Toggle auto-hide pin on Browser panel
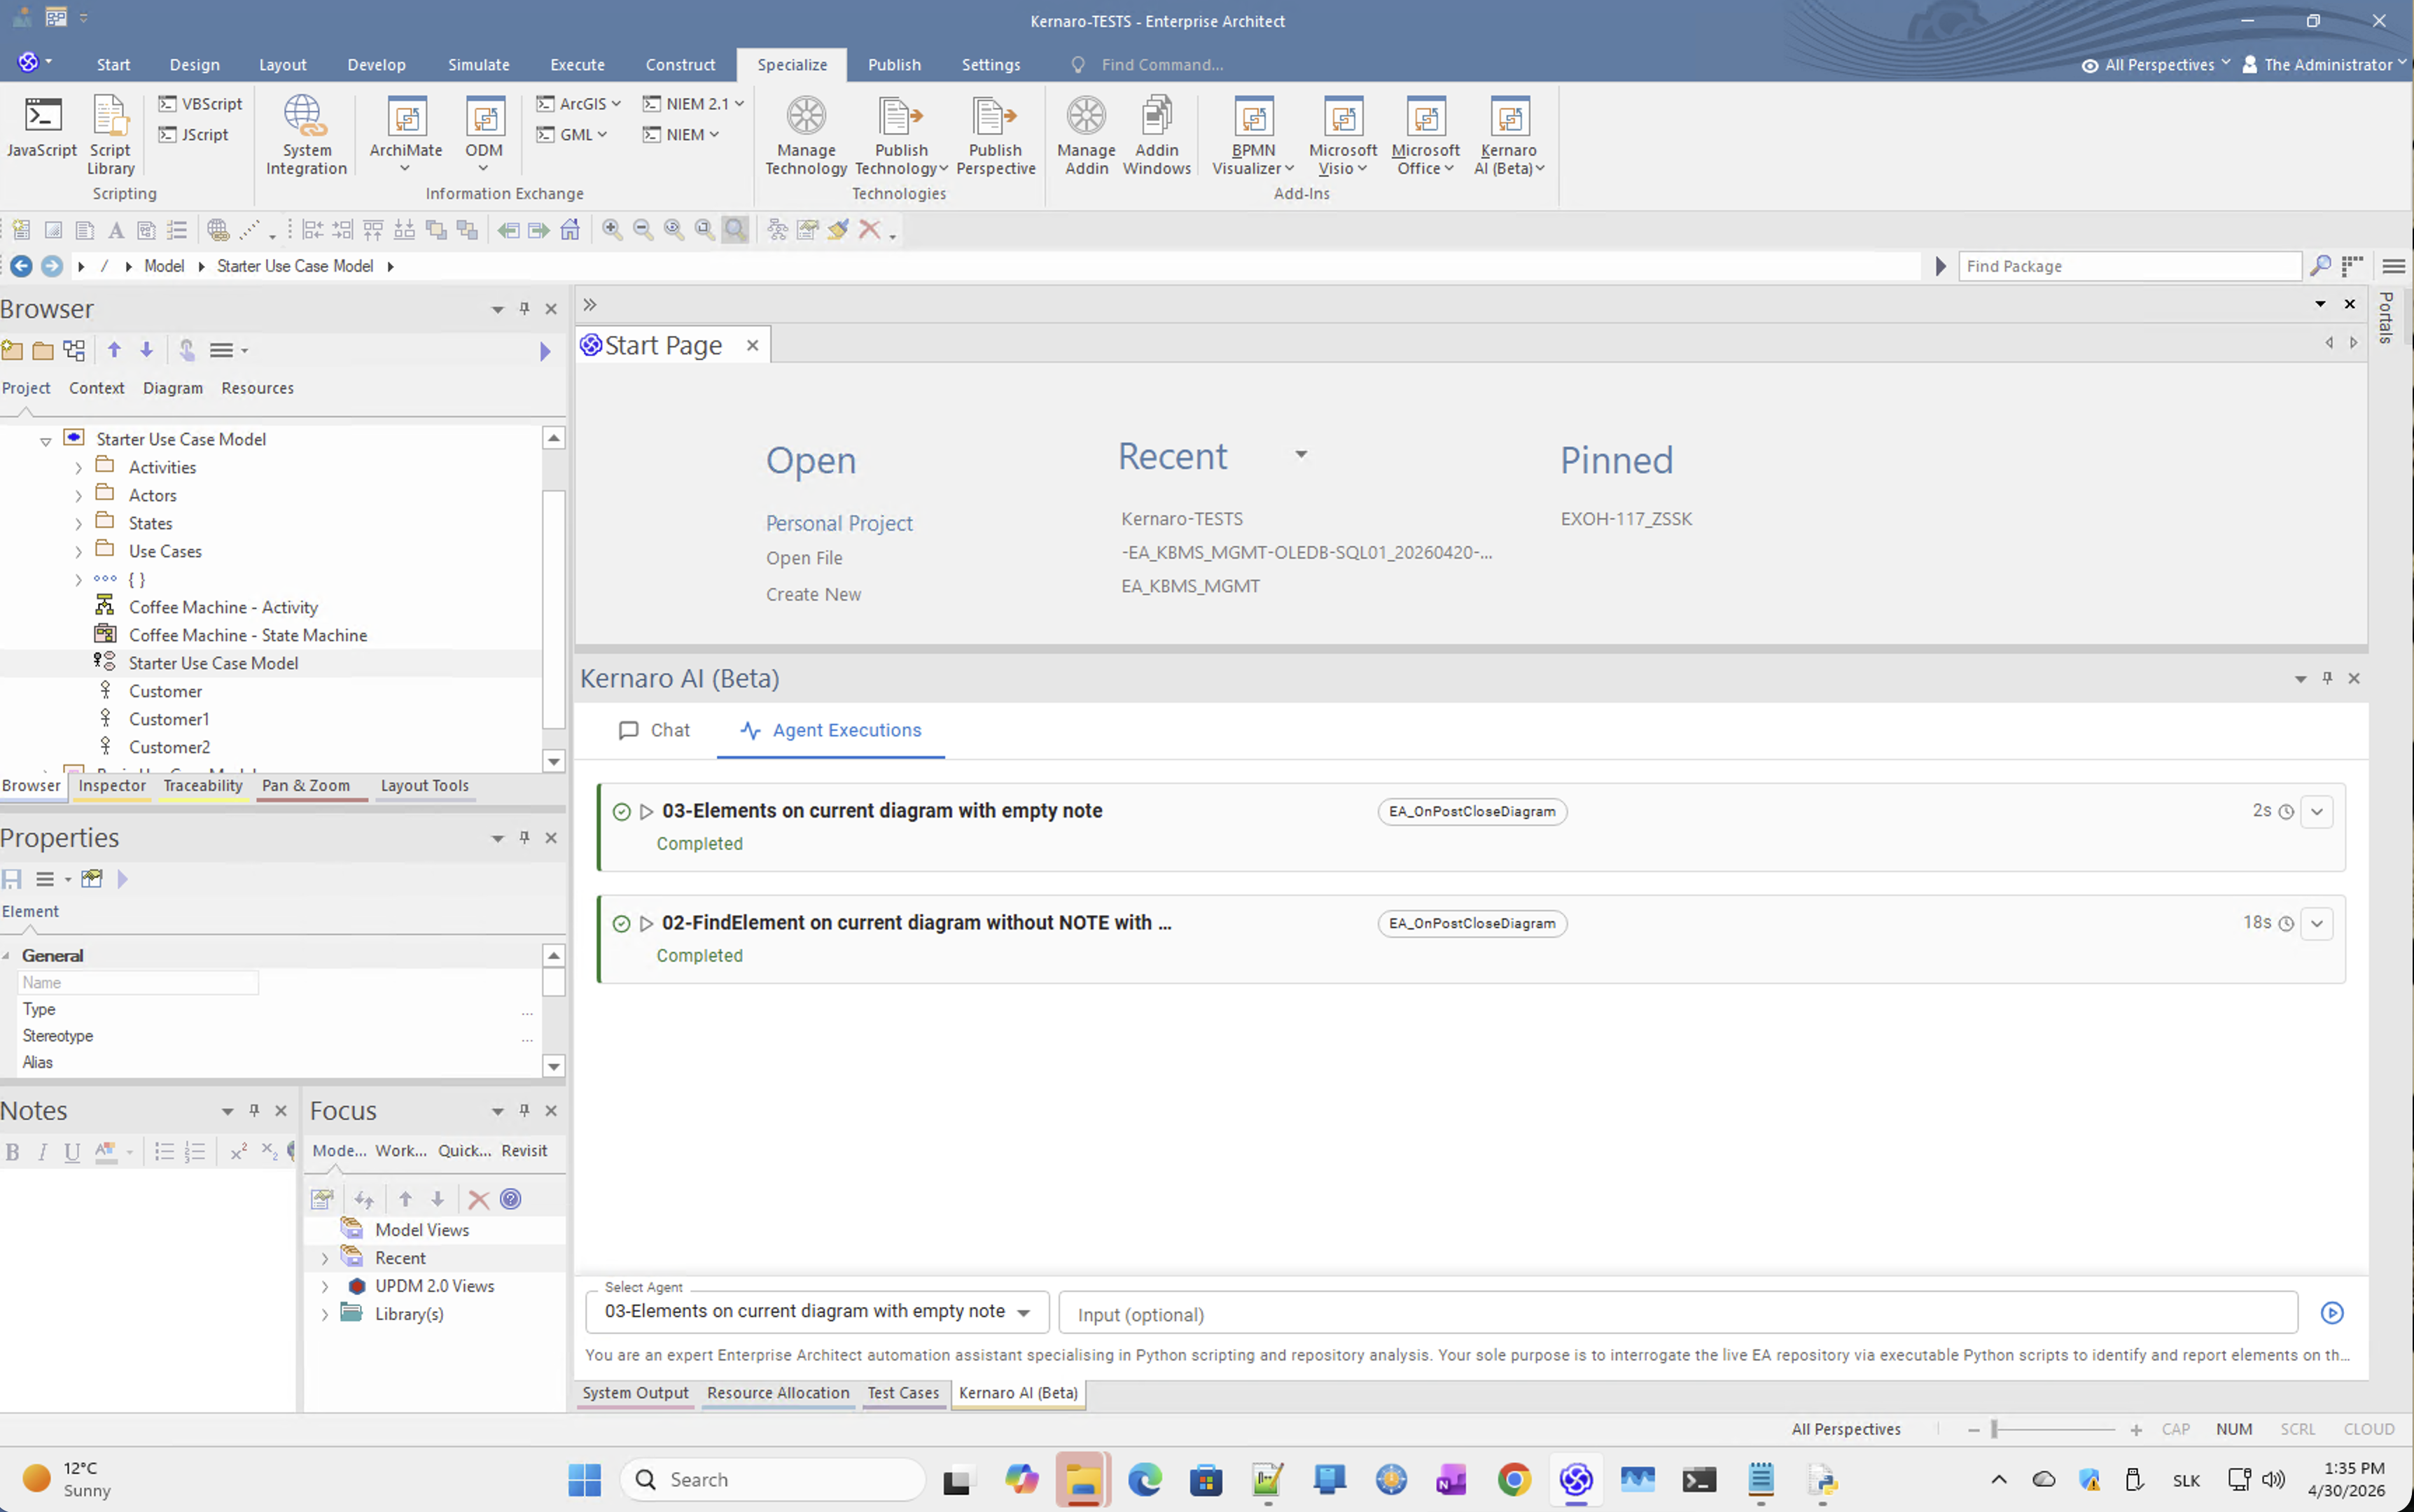 [x=524, y=309]
